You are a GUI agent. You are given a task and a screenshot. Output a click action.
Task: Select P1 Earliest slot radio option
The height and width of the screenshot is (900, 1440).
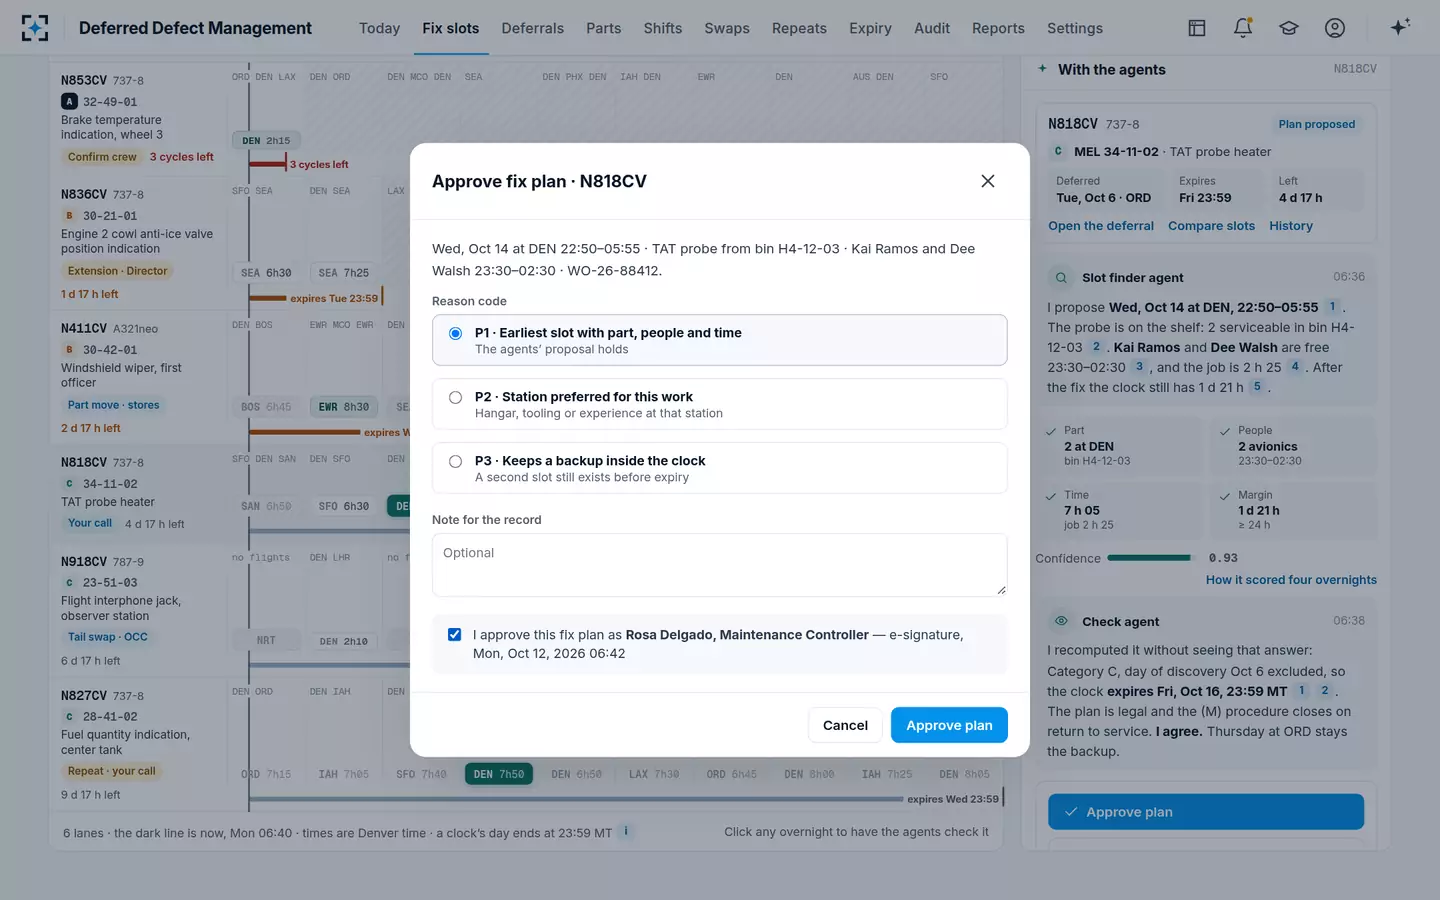(x=455, y=333)
